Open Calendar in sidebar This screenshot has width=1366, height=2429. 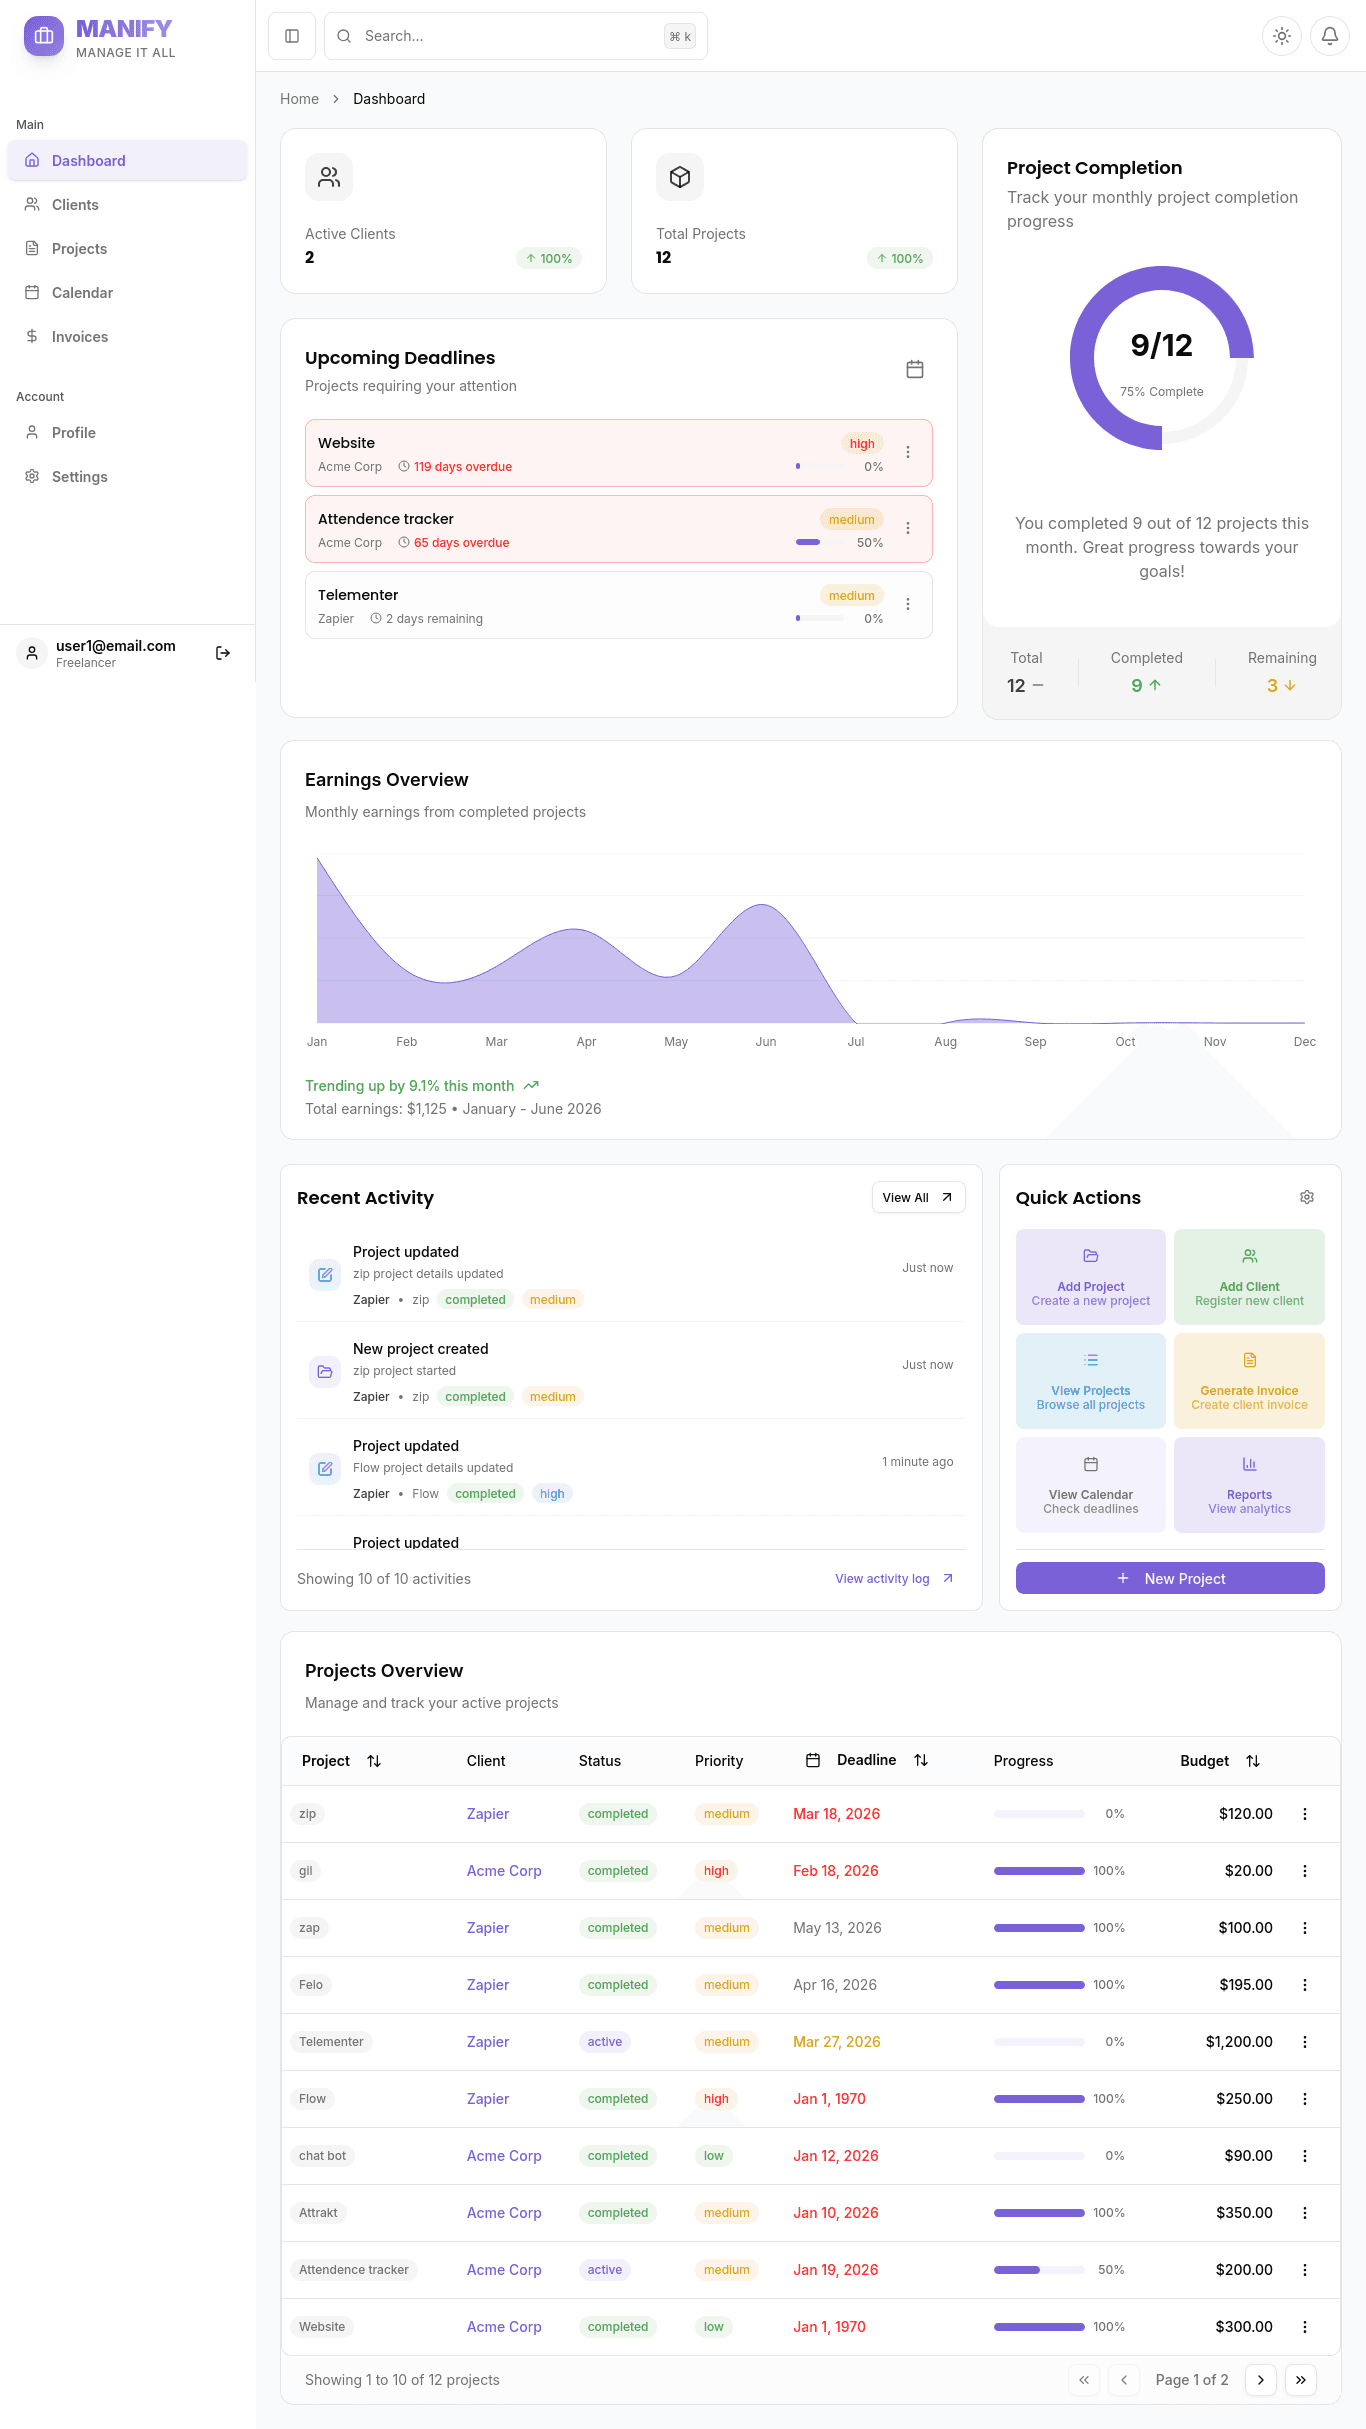[x=127, y=293]
